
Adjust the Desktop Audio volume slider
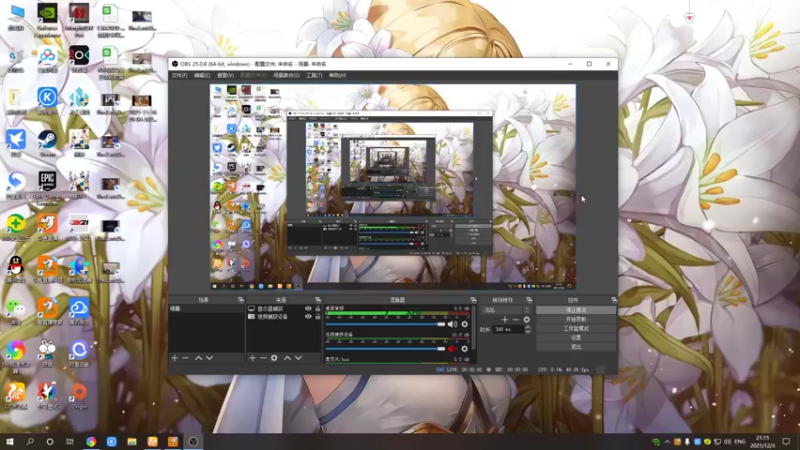click(x=385, y=324)
